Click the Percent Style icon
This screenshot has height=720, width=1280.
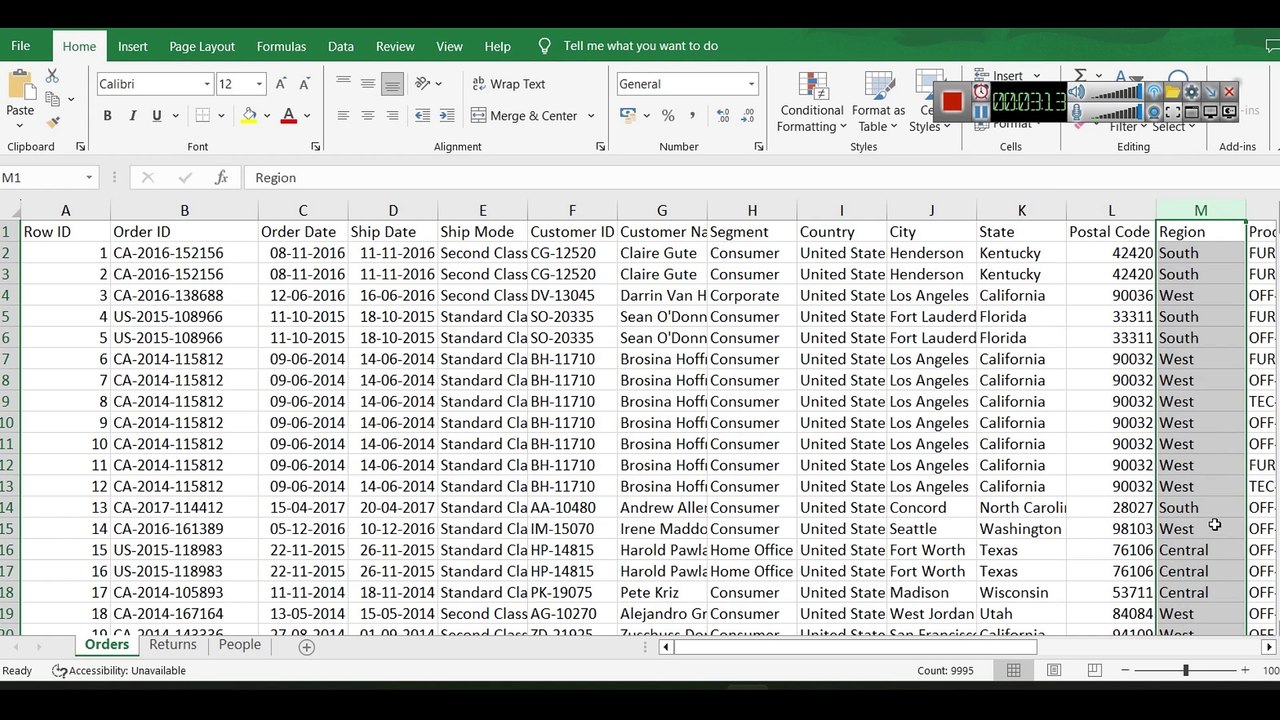click(668, 116)
